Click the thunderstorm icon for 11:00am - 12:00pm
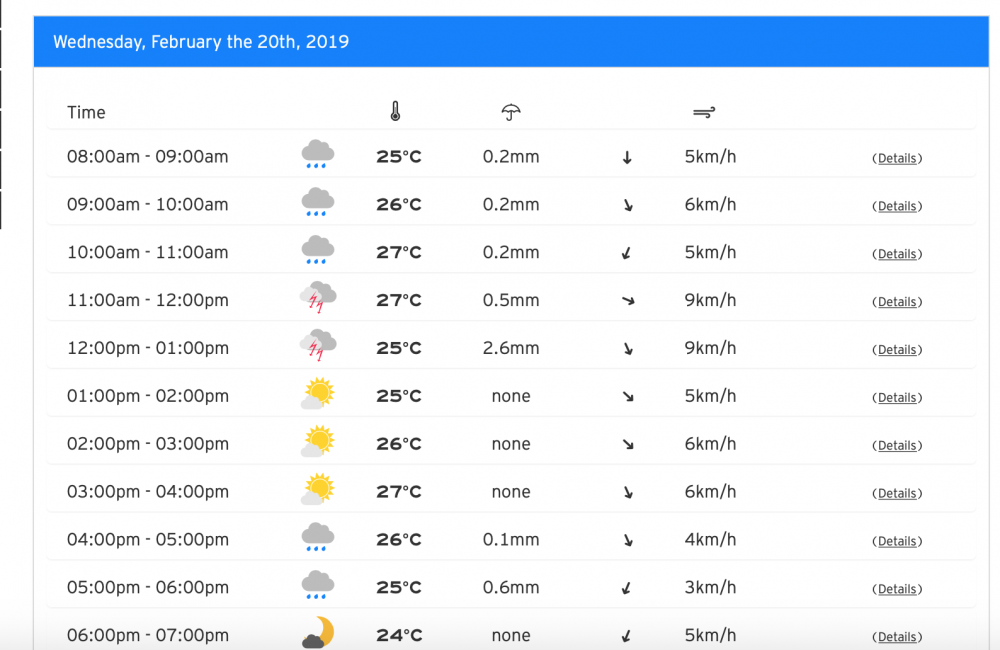 [318, 299]
